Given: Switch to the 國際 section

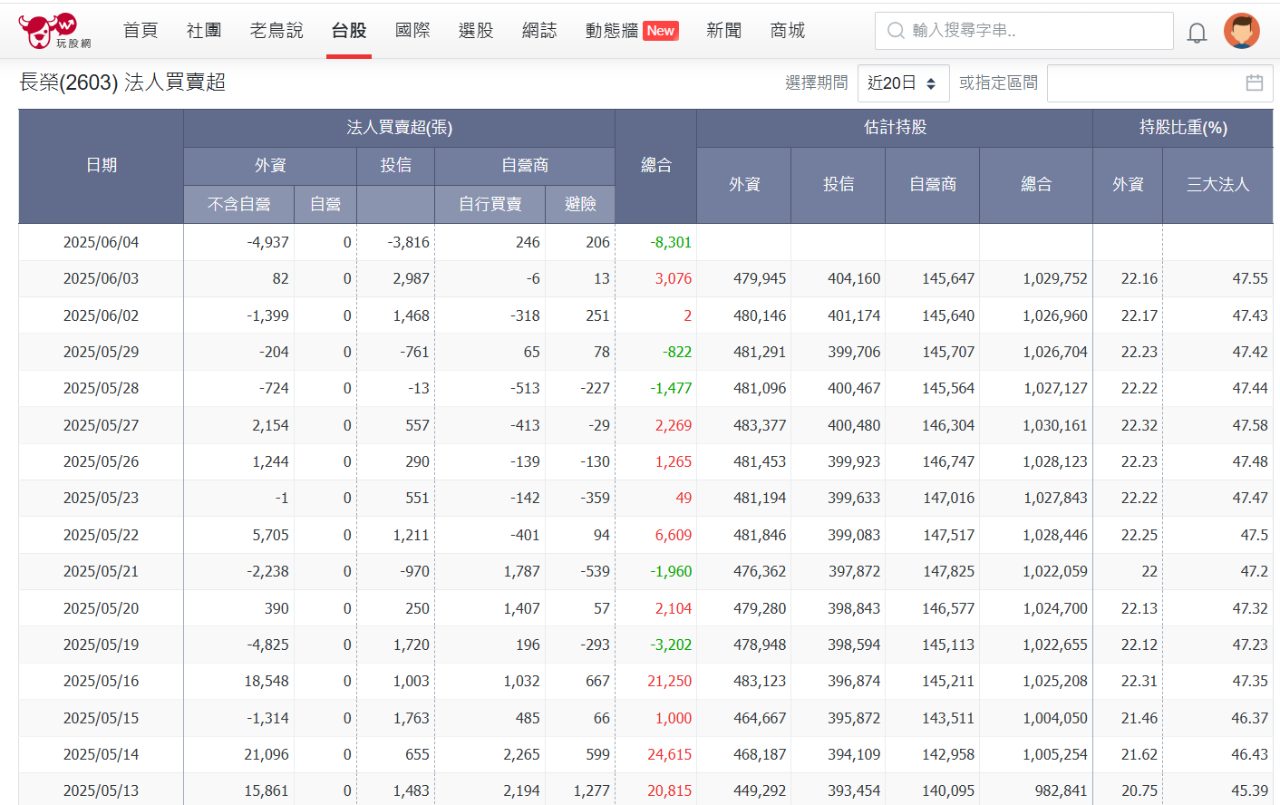Looking at the screenshot, I should (x=412, y=30).
